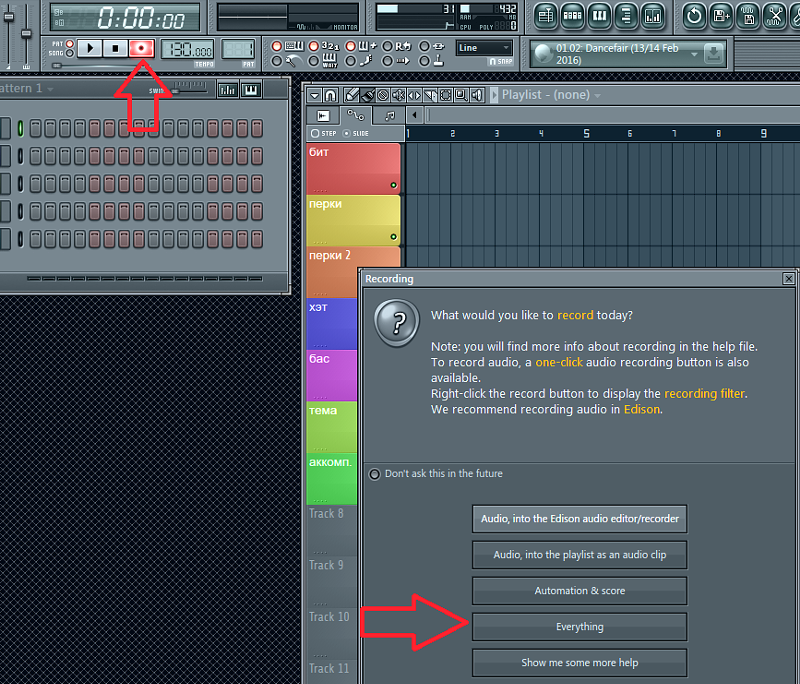Open the Step Sequencer shortcut icon
The image size is (800, 684).
(572, 16)
